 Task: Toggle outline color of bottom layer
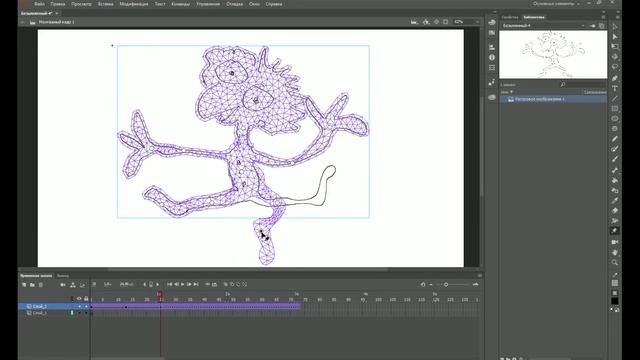coord(72,313)
